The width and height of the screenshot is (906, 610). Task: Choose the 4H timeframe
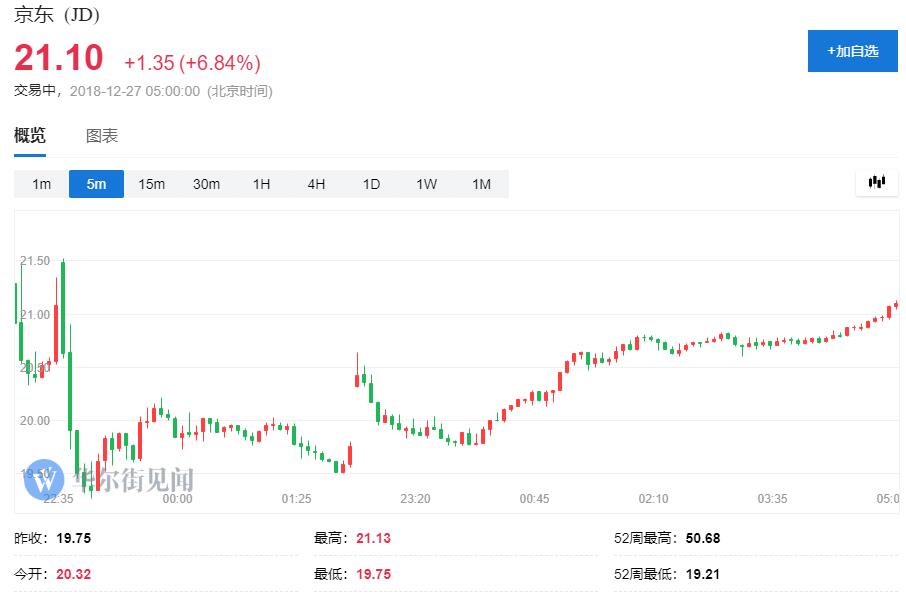(x=316, y=184)
